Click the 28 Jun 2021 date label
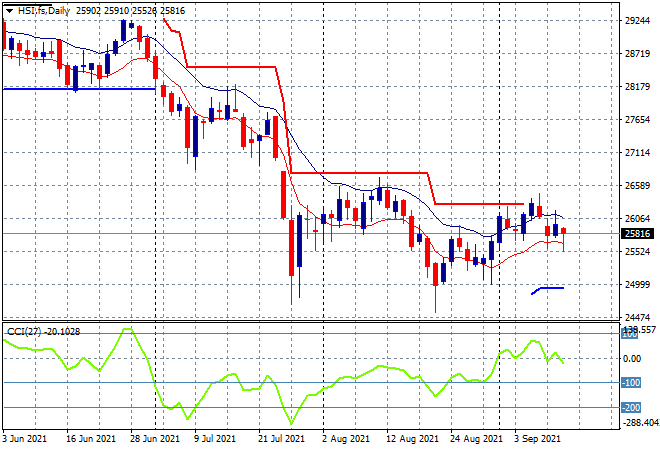This screenshot has height=450, width=660. click(154, 439)
